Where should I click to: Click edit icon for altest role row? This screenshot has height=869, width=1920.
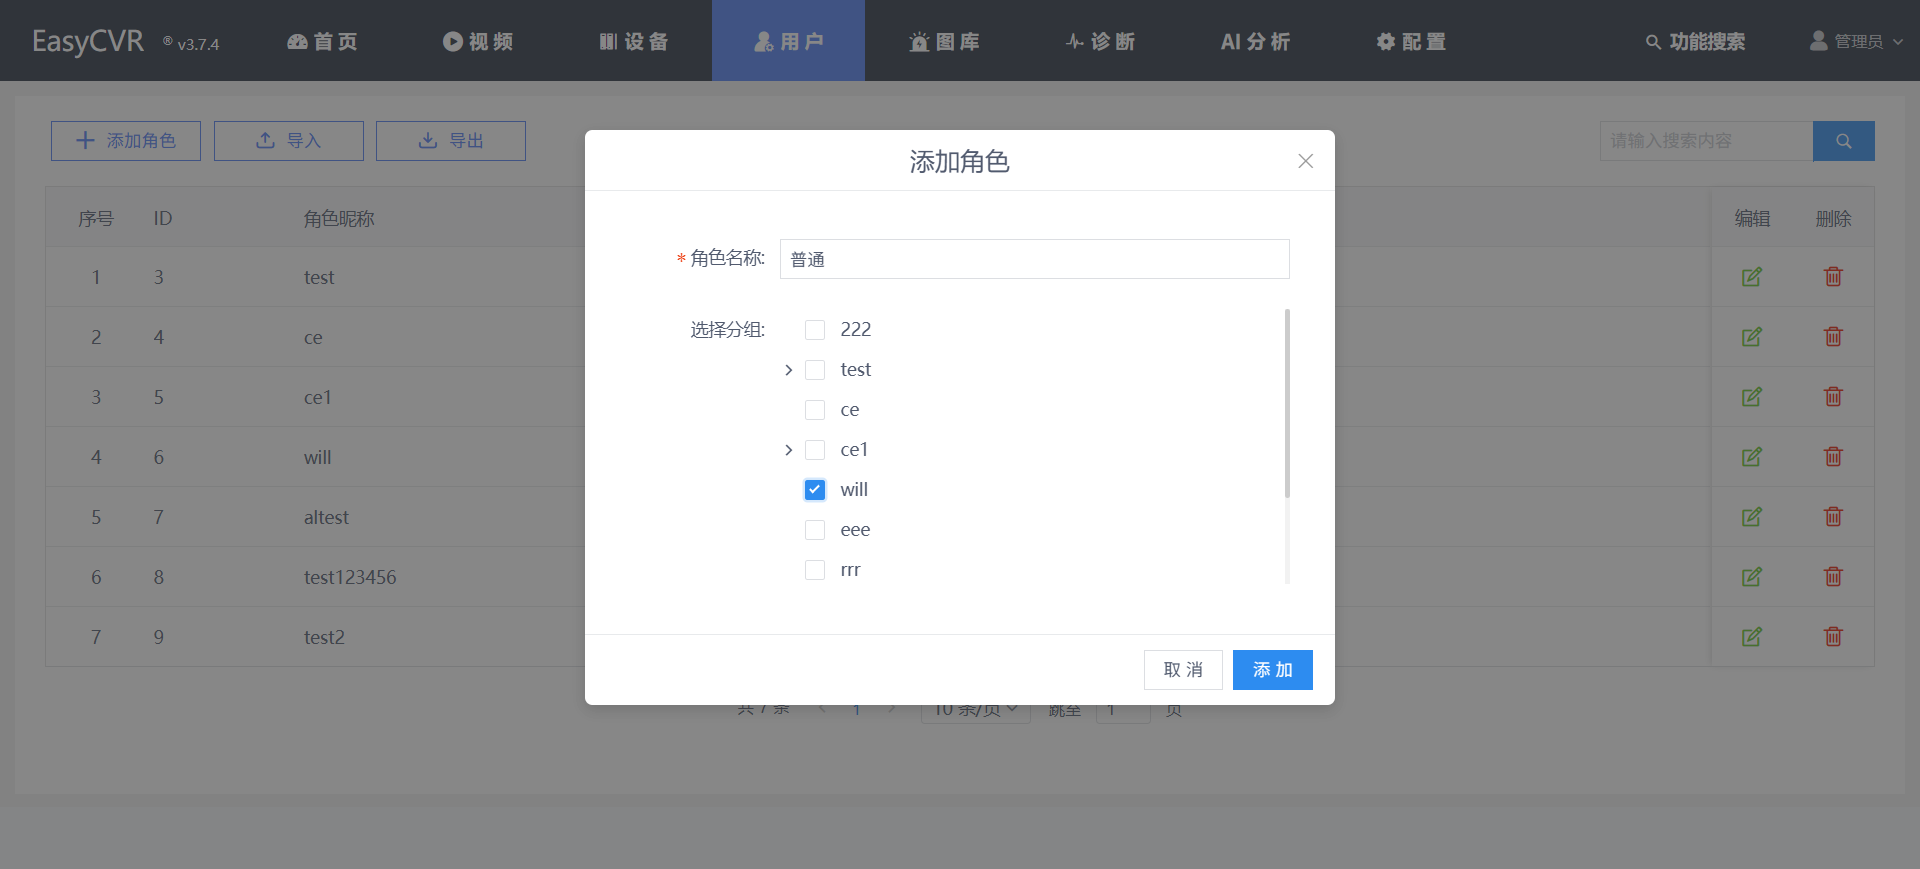pyautogui.click(x=1751, y=517)
